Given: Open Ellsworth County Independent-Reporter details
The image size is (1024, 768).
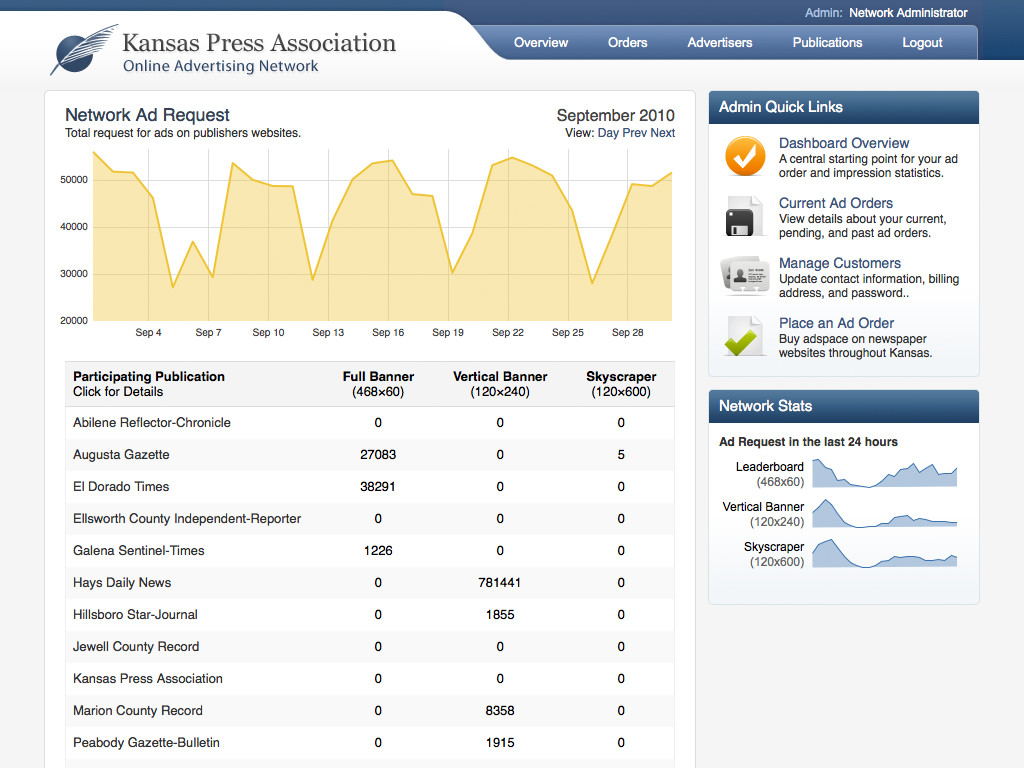Looking at the screenshot, I should [187, 519].
